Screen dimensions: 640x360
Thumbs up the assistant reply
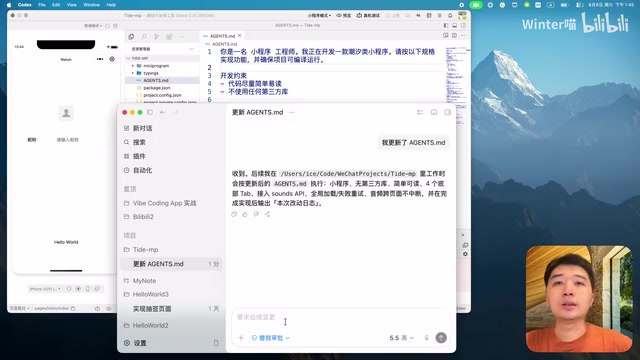click(245, 214)
